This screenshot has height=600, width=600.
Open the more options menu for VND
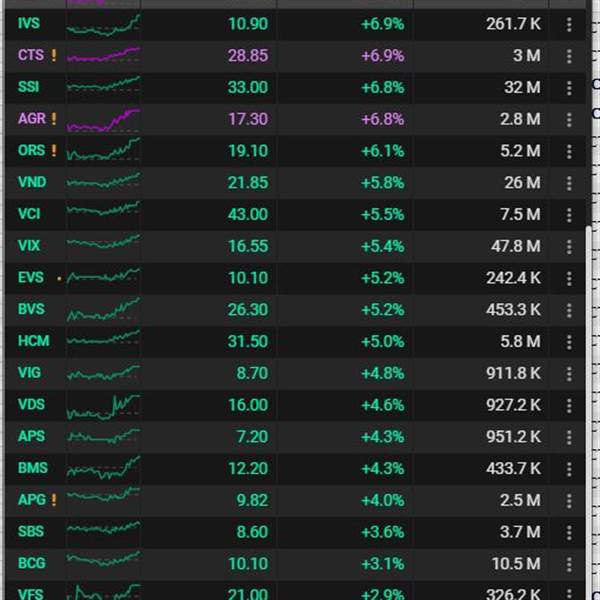click(x=569, y=183)
